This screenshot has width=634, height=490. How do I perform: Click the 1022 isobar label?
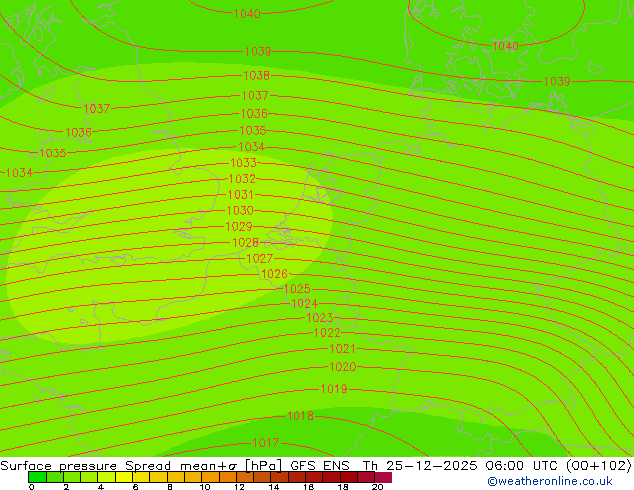pos(327,333)
